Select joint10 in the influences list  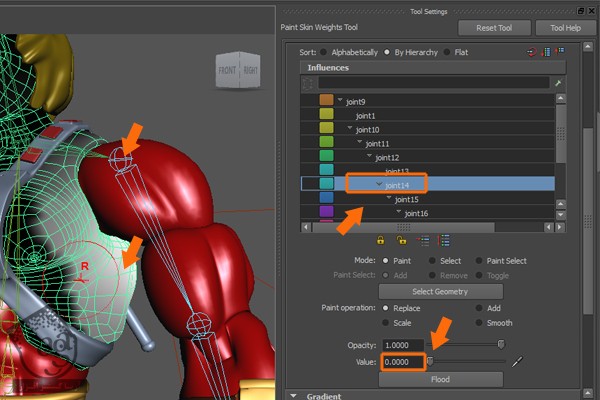pyautogui.click(x=368, y=130)
